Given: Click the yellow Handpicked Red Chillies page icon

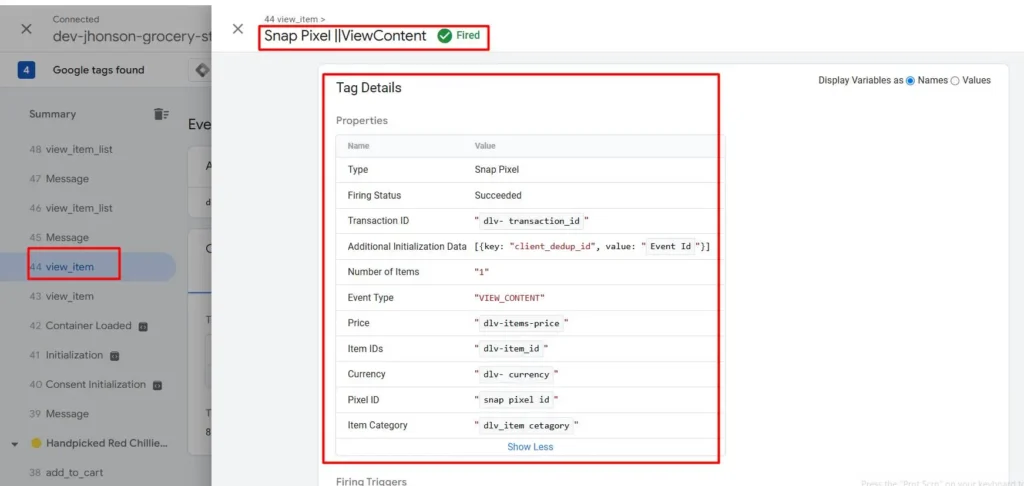Looking at the screenshot, I should point(35,444).
